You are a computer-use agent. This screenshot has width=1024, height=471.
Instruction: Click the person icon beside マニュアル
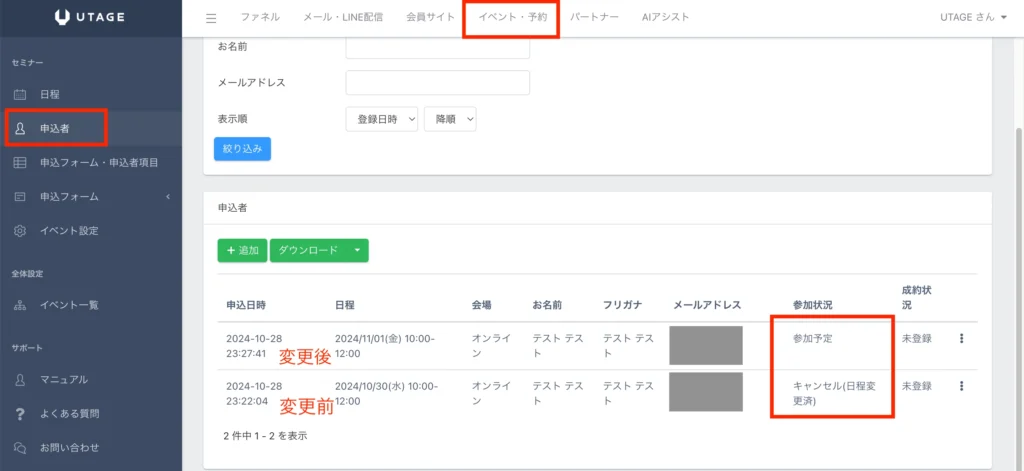point(20,380)
